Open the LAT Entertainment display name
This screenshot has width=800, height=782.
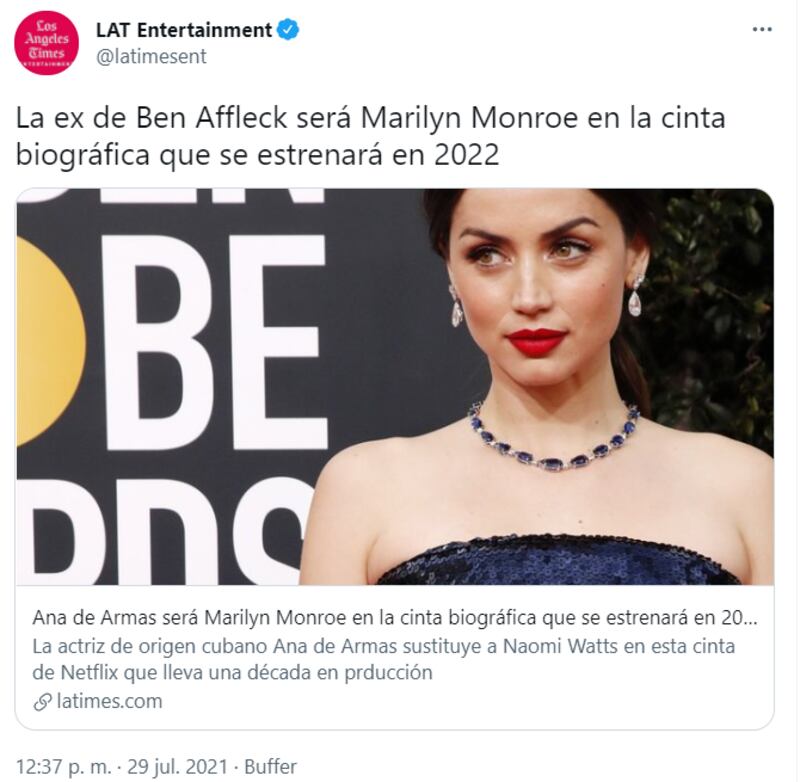click(x=184, y=30)
